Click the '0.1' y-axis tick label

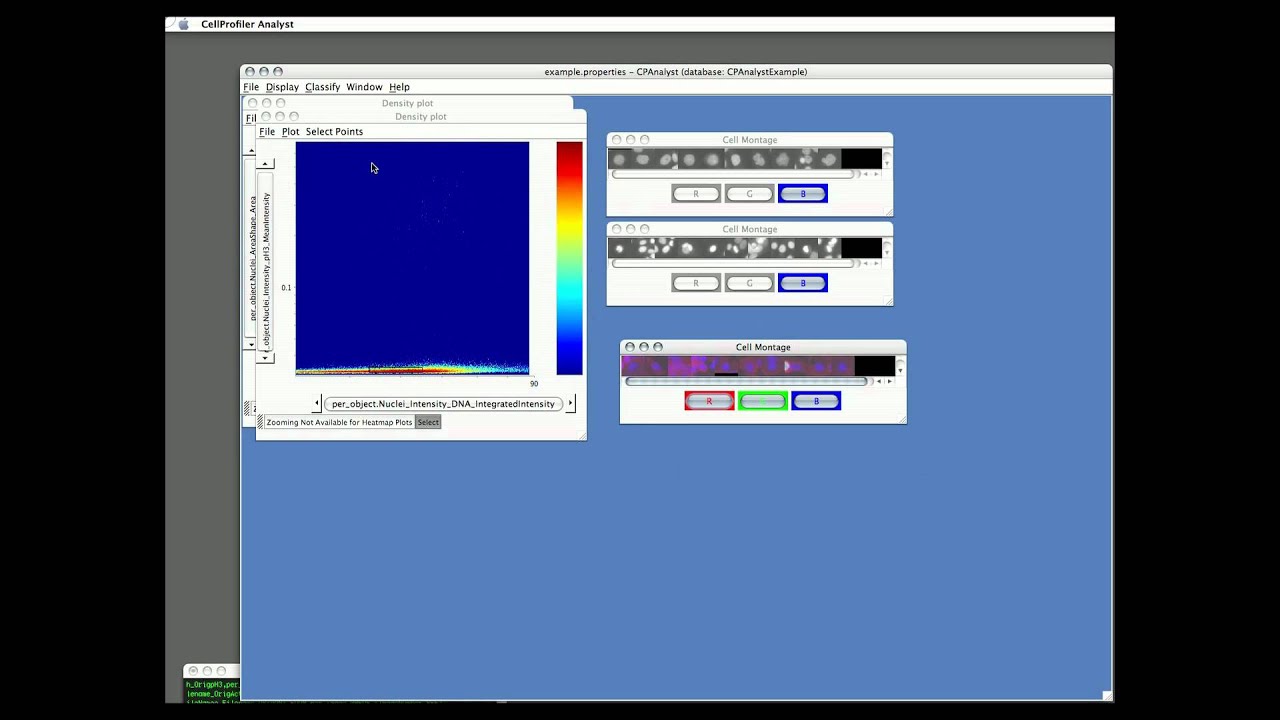point(286,287)
